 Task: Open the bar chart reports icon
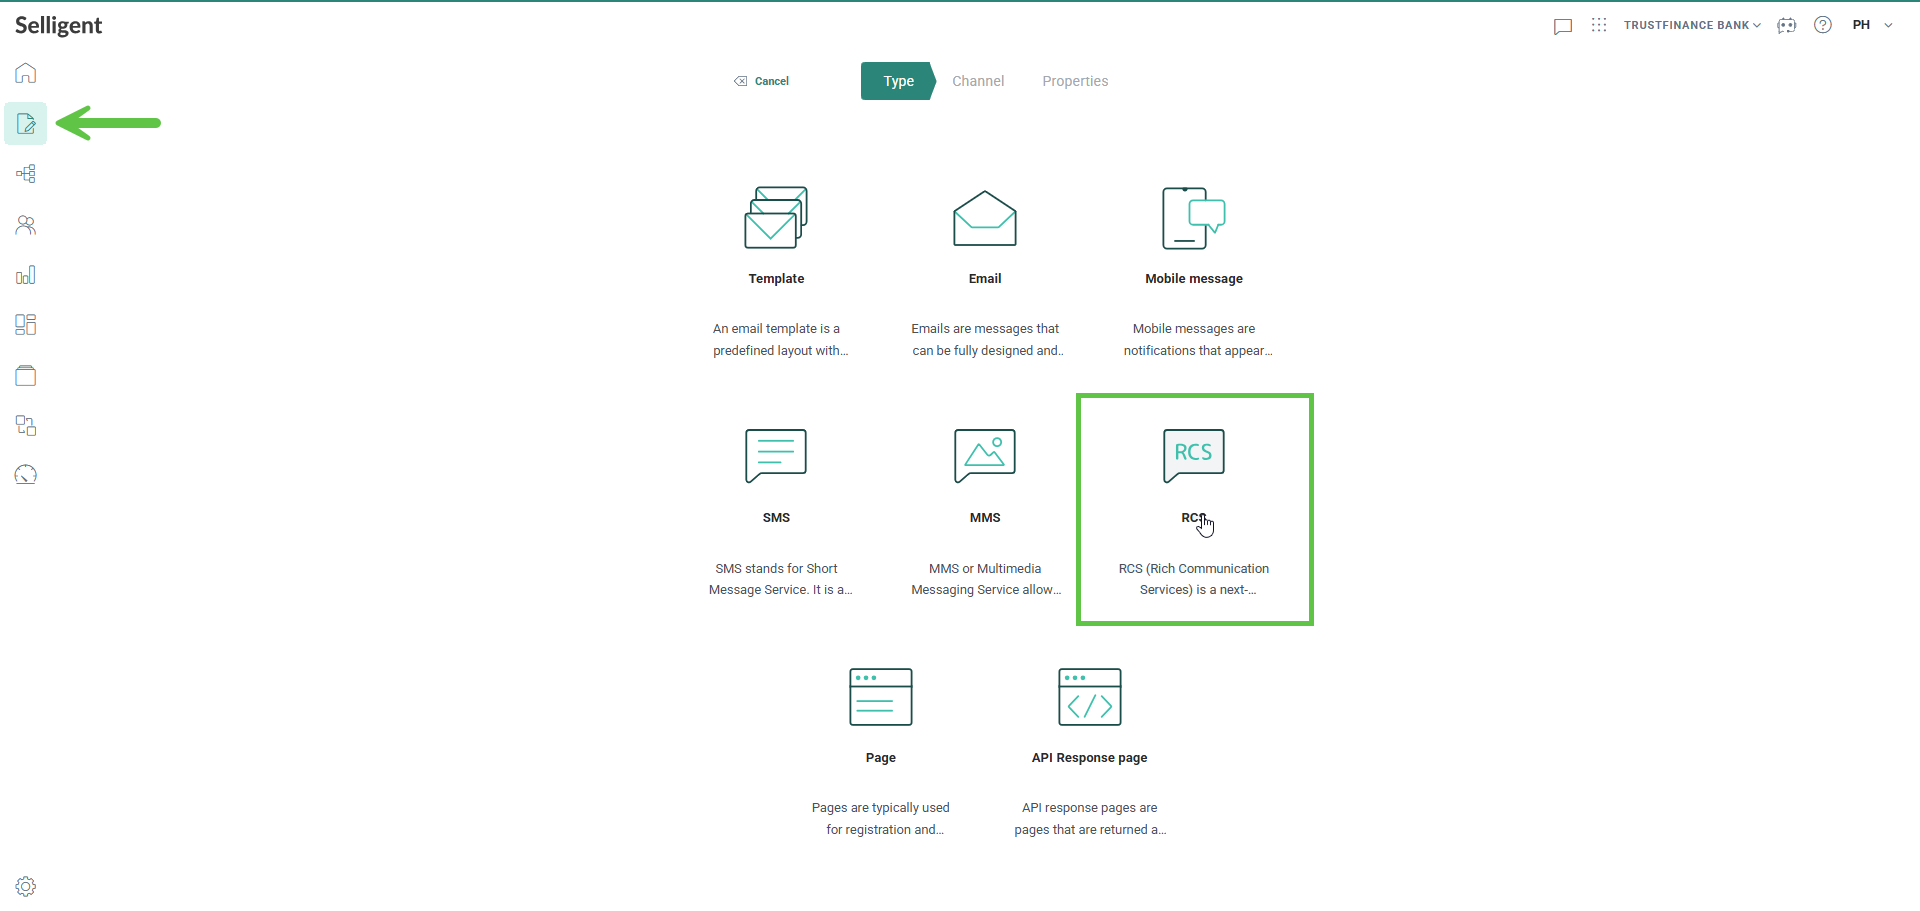point(26,275)
